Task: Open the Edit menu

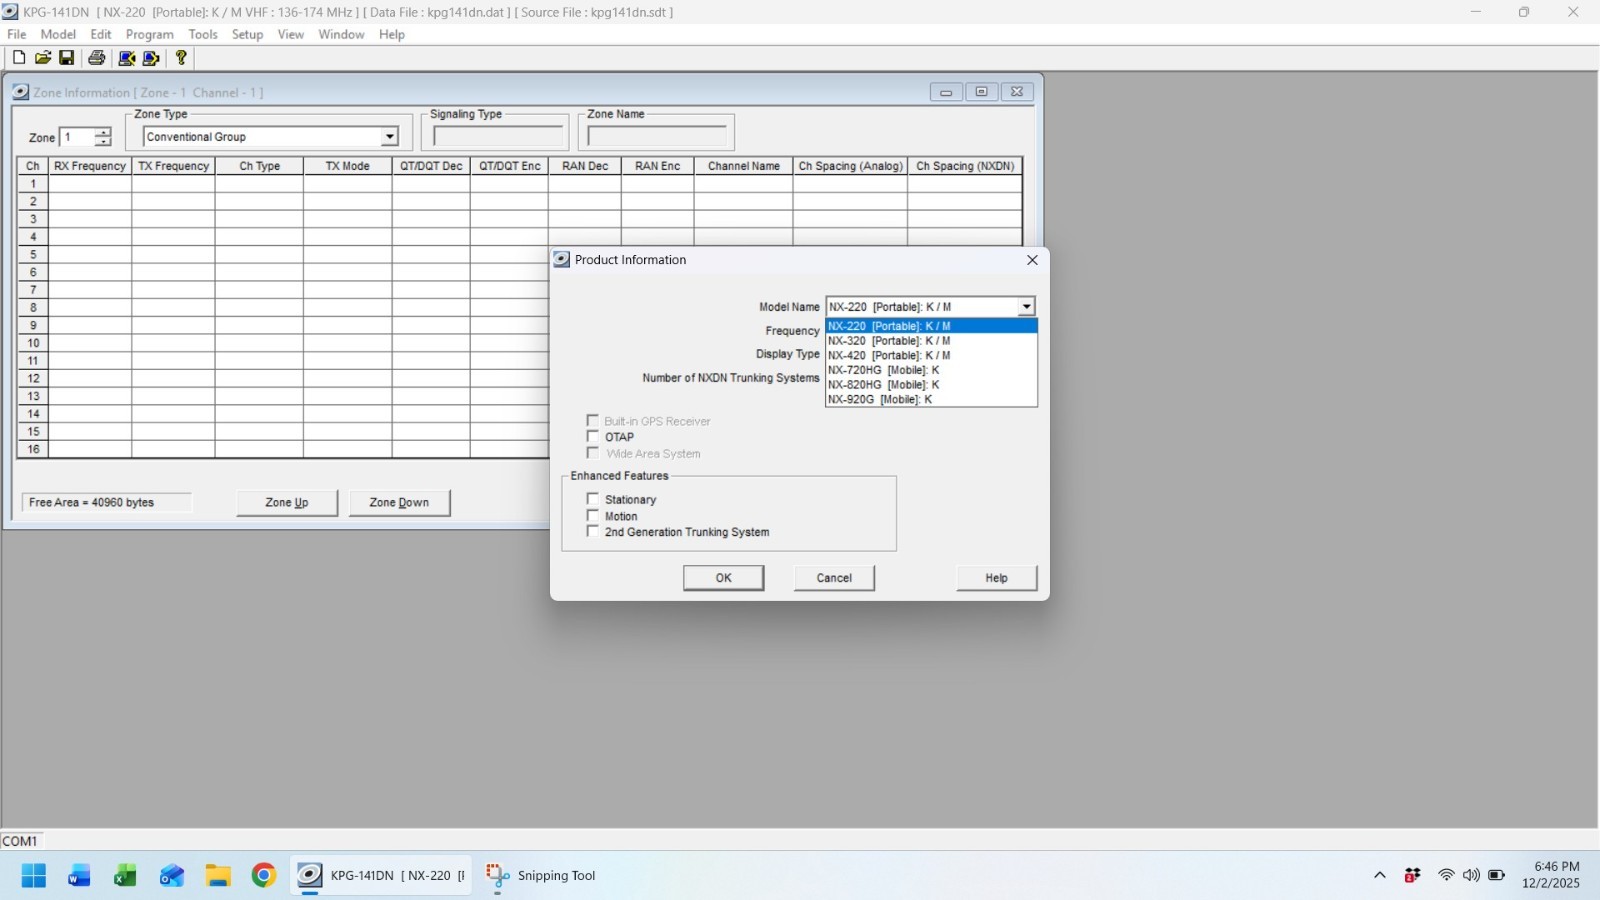Action: 101,34
